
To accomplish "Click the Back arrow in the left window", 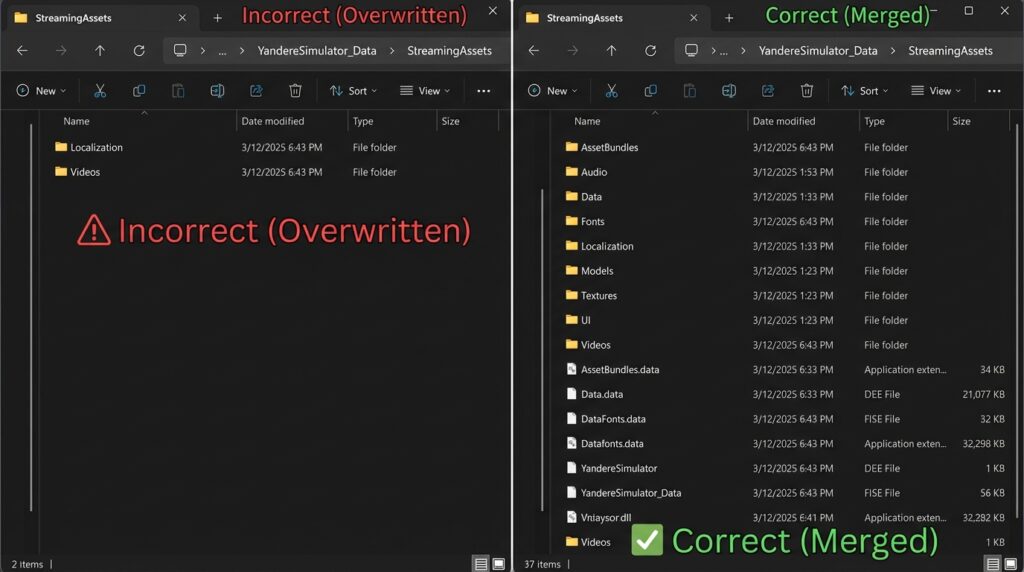I will point(22,51).
